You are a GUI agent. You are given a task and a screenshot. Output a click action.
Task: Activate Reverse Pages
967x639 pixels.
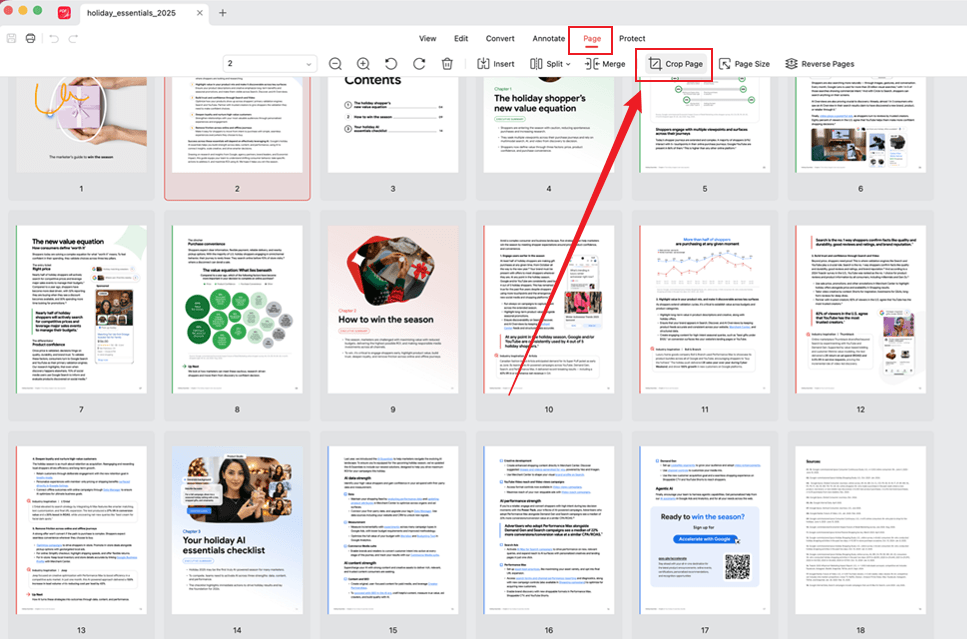pyautogui.click(x=820, y=63)
